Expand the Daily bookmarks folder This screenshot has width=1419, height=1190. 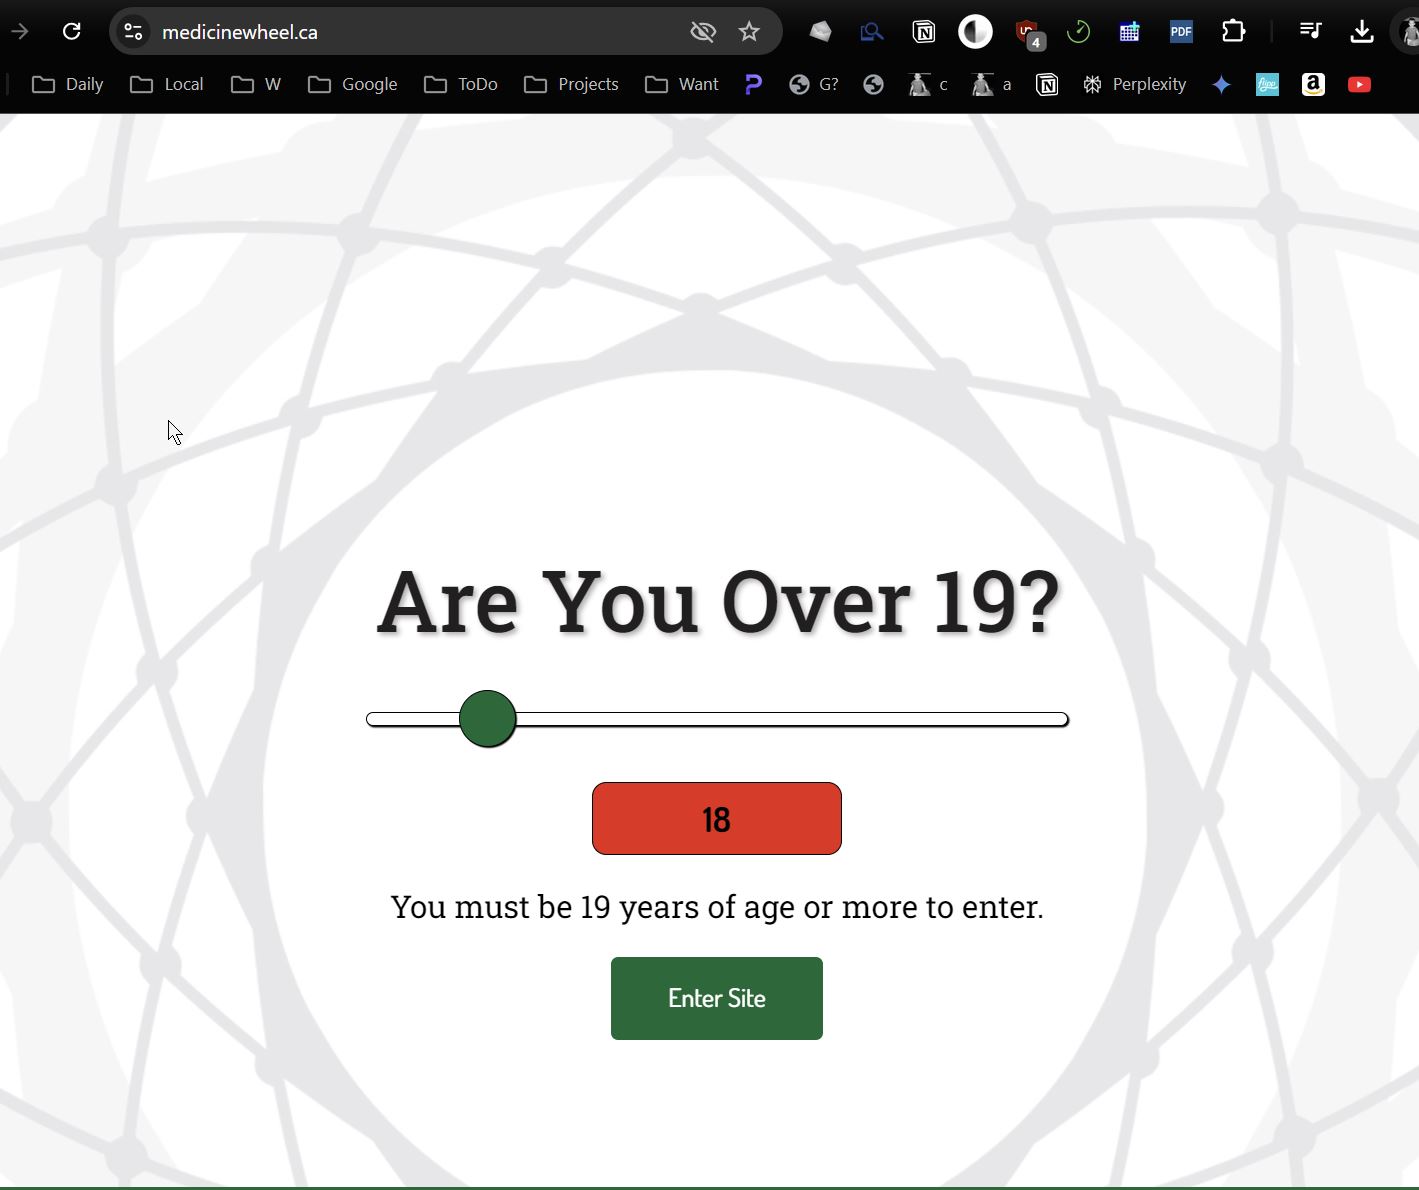[68, 85]
